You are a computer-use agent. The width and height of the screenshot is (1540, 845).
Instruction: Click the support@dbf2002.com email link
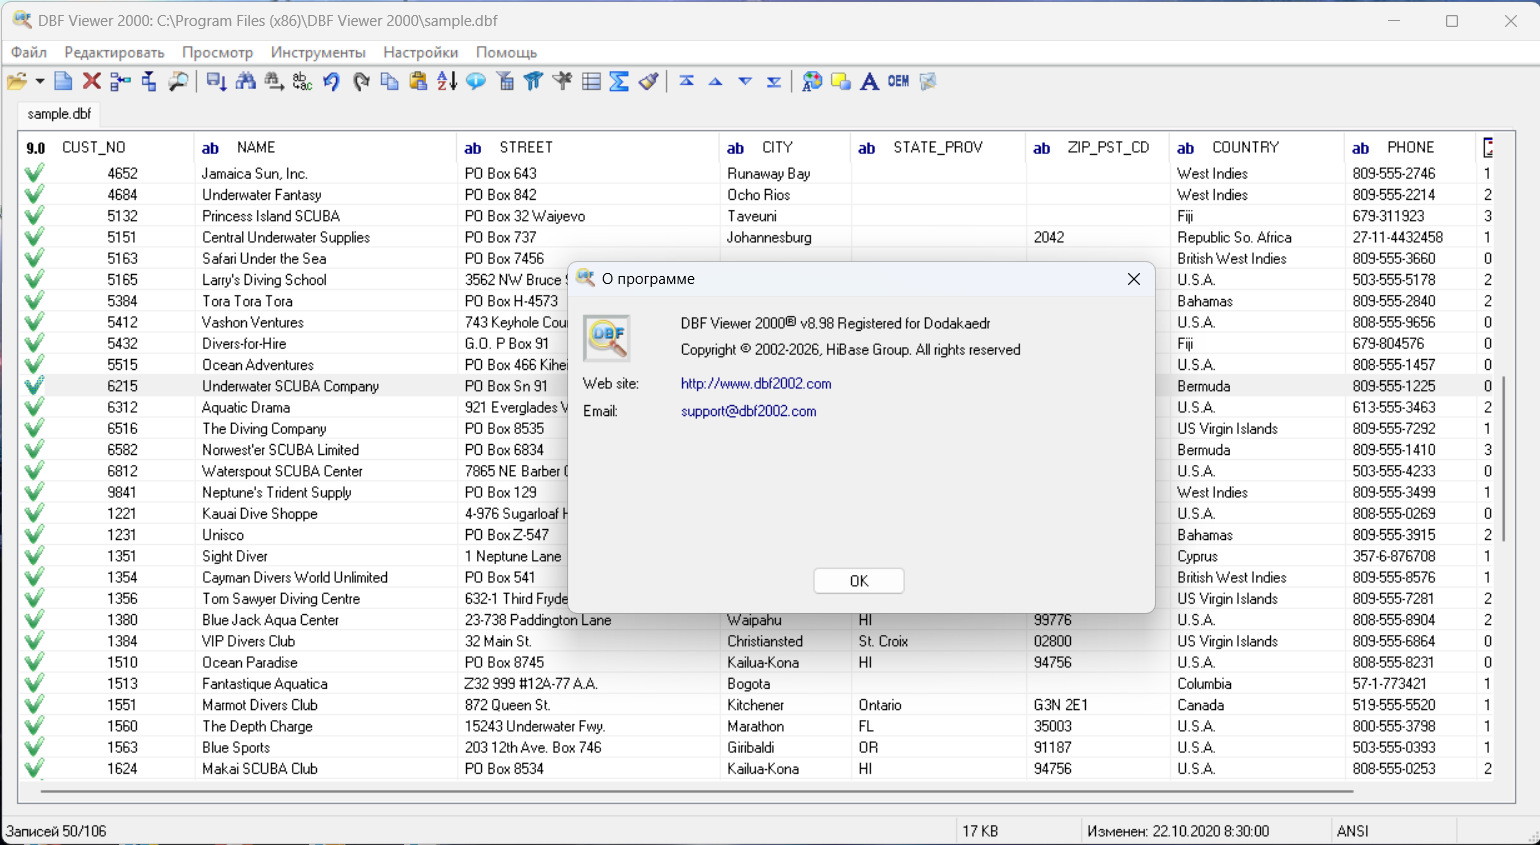click(748, 411)
